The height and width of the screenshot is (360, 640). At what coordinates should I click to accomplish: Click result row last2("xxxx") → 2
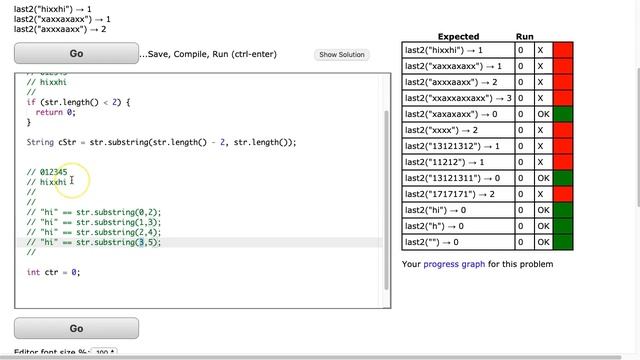coord(487,130)
